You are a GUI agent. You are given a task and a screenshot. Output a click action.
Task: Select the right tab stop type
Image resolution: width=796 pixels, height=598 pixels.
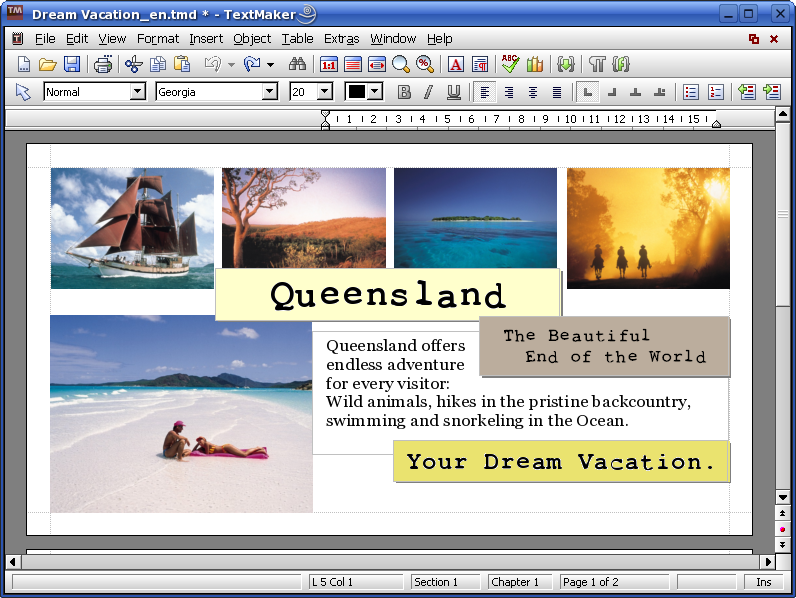pyautogui.click(x=612, y=92)
